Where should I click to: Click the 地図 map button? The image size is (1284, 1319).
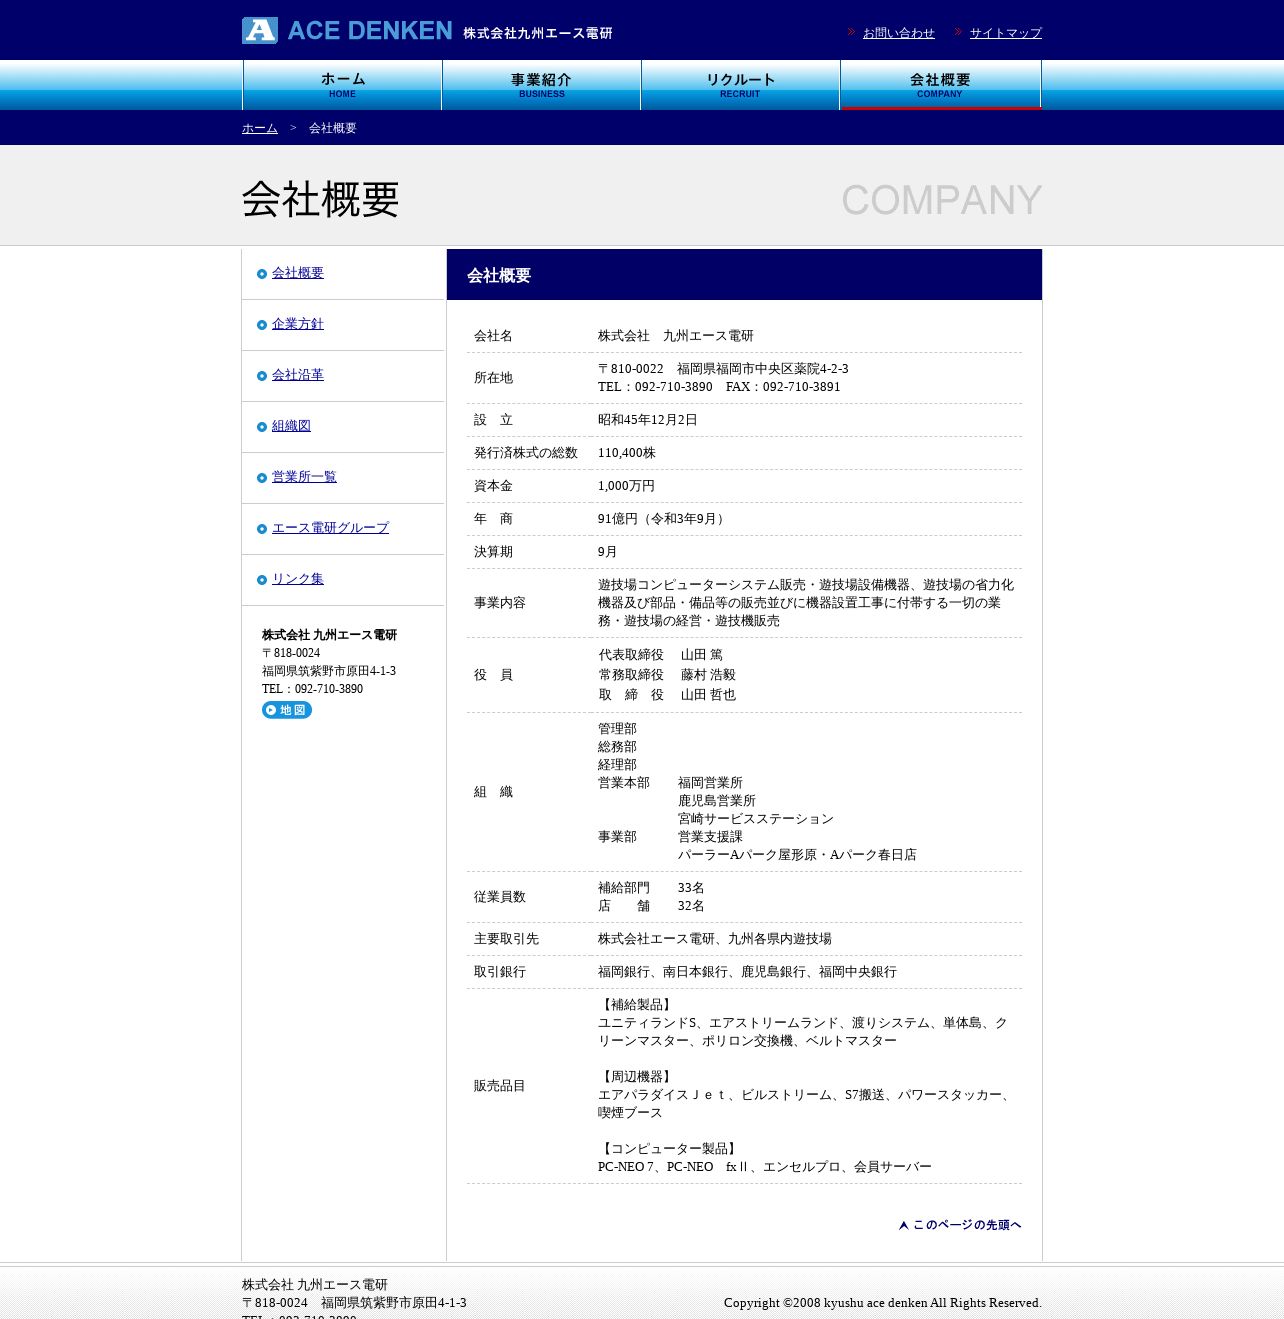tap(287, 710)
